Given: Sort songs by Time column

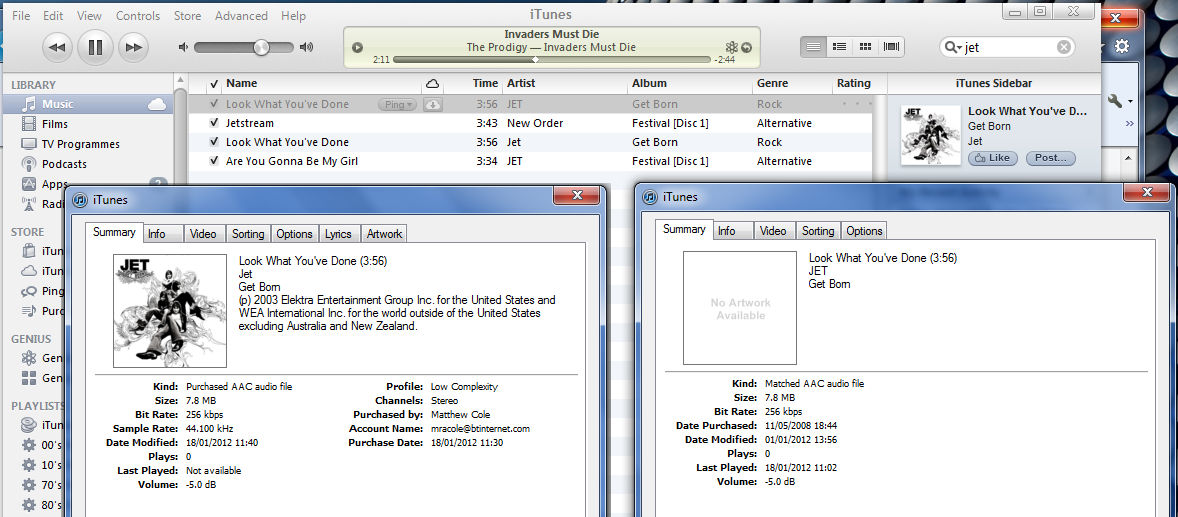Looking at the screenshot, I should coord(485,83).
